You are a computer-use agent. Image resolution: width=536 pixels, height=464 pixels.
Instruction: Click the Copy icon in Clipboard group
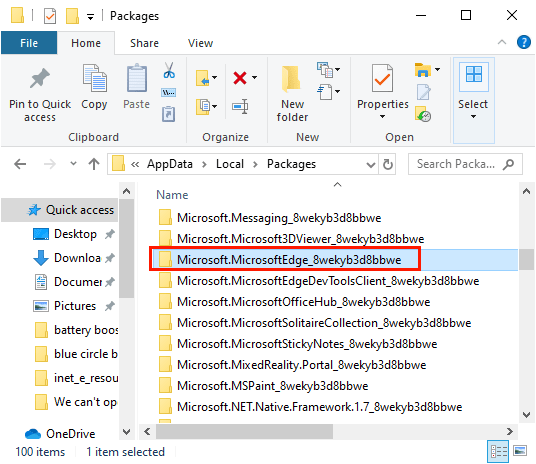click(94, 78)
